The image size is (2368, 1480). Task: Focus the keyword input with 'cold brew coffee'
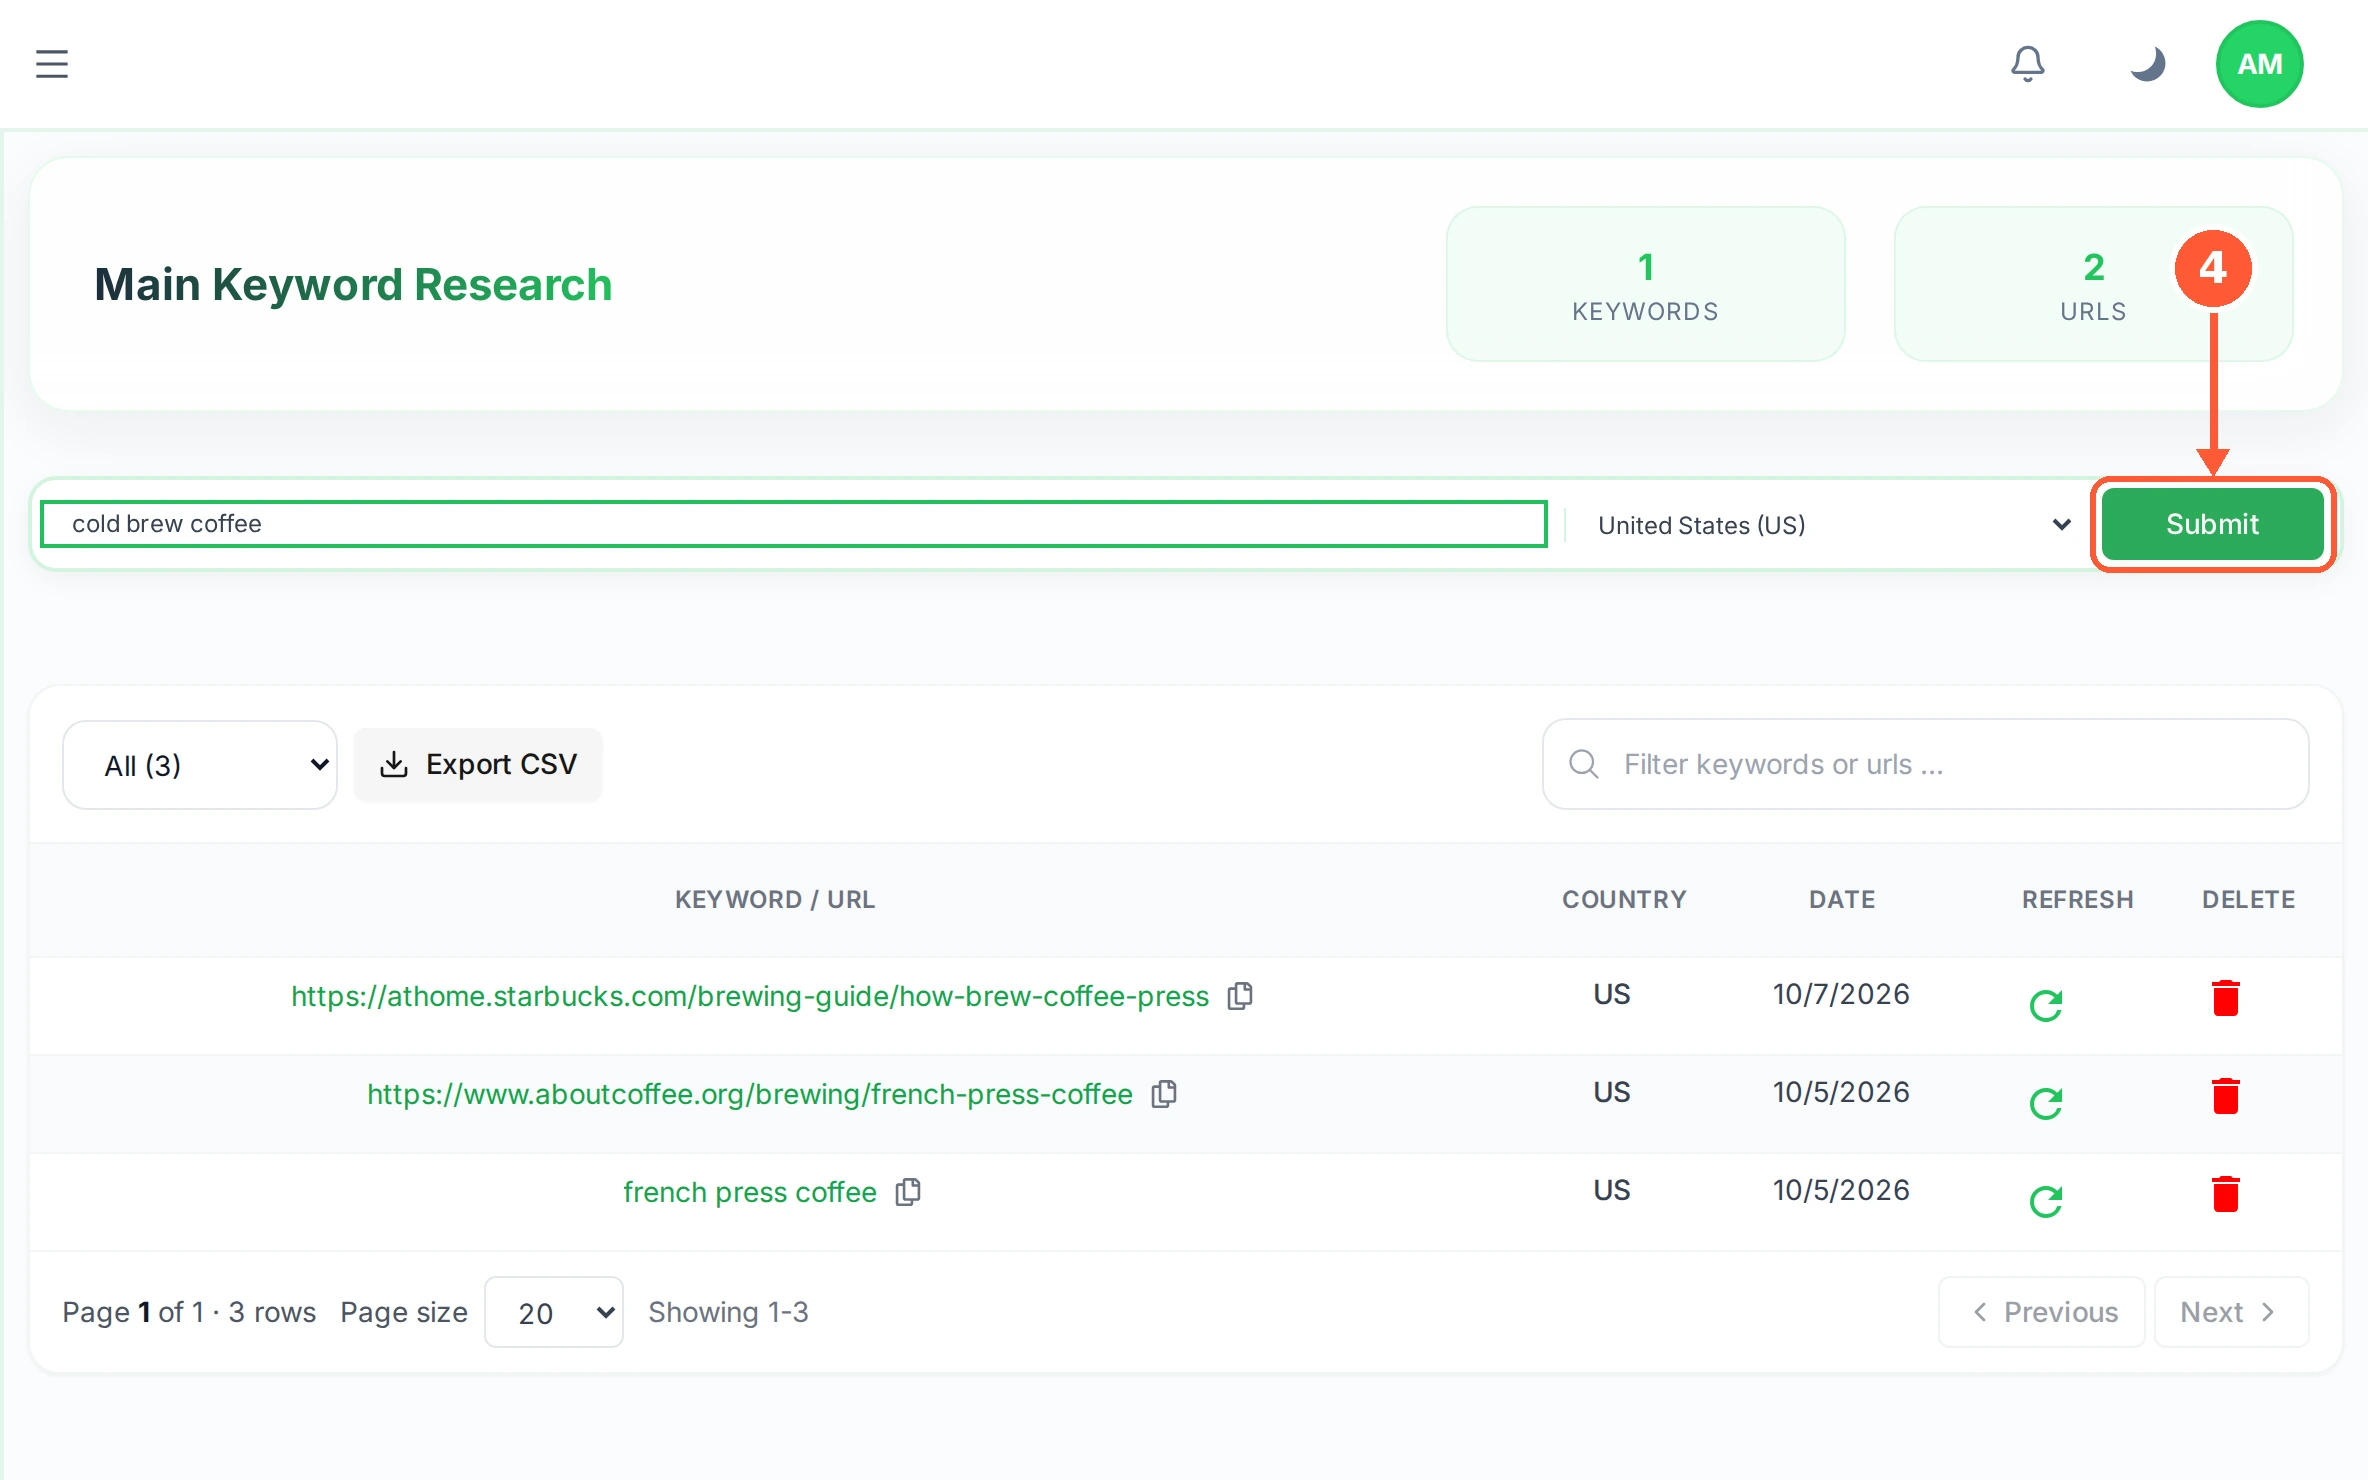794,524
